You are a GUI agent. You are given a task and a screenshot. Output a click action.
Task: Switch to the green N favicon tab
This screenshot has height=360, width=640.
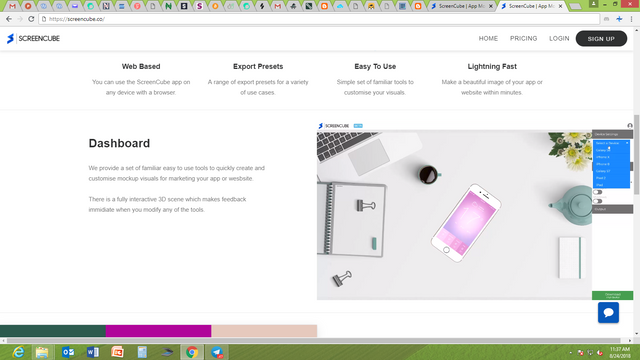point(168,6)
